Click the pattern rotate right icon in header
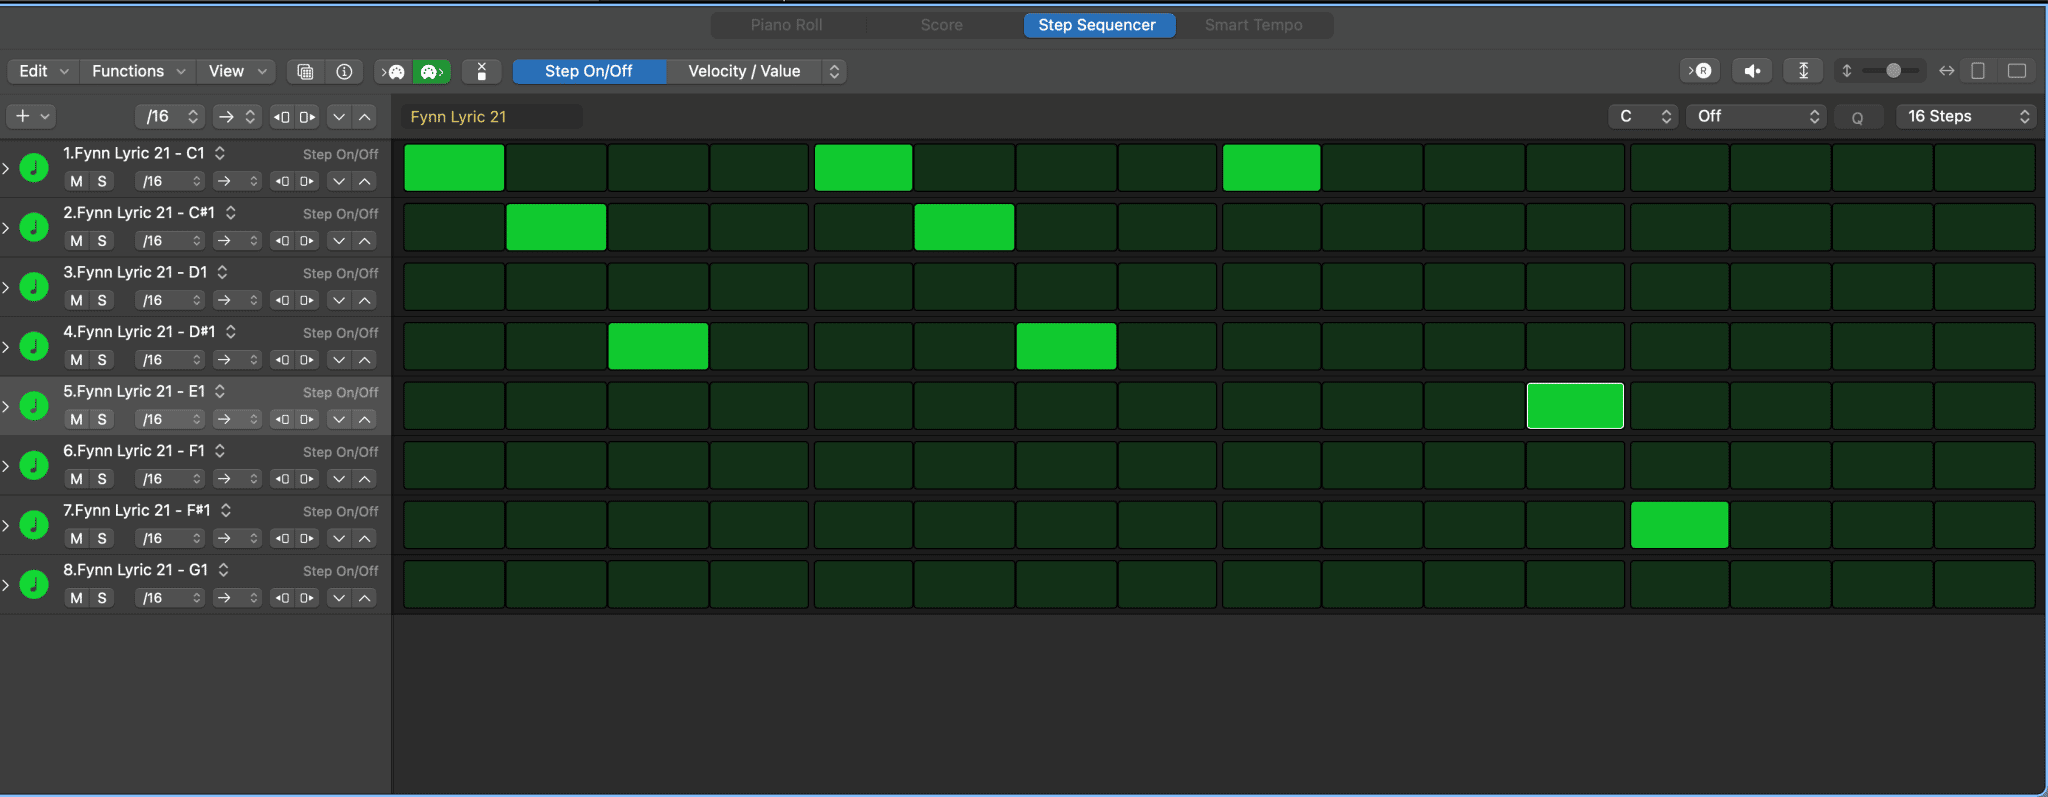Screen dimensions: 2048x797 tap(307, 117)
